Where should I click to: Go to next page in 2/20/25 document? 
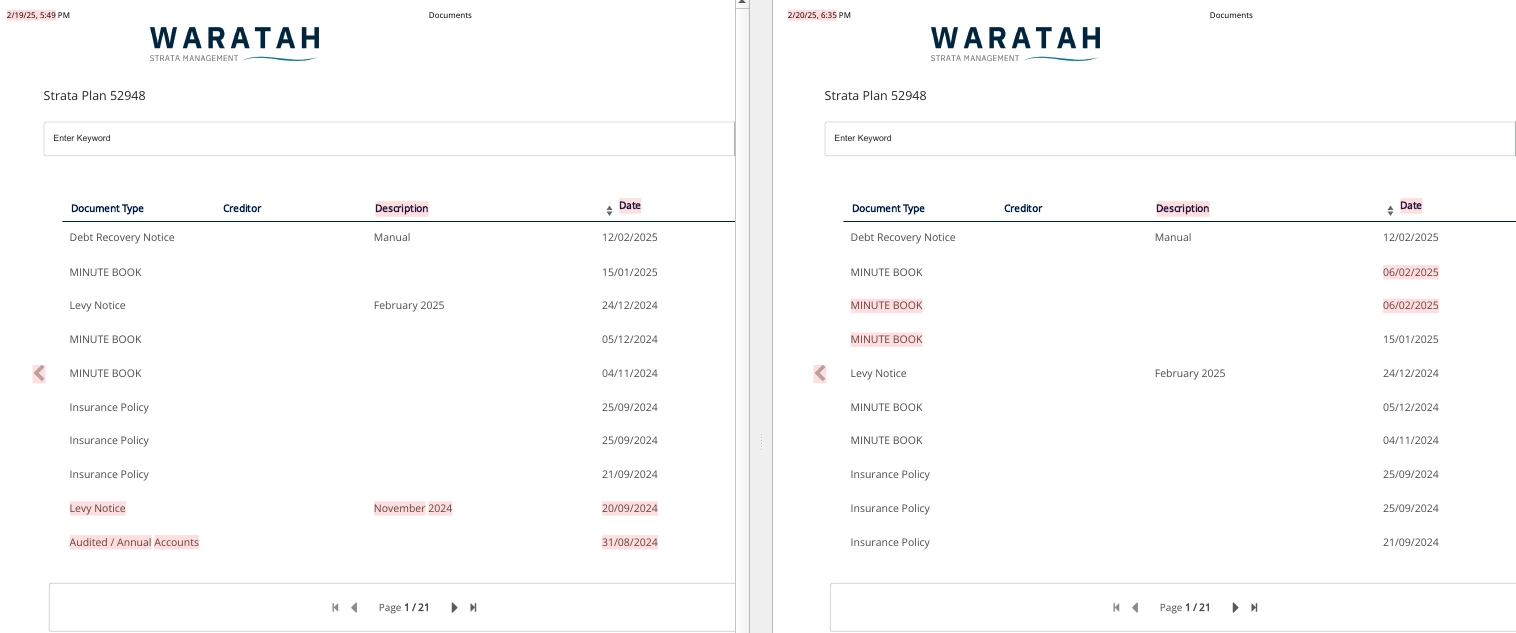(x=1235, y=607)
